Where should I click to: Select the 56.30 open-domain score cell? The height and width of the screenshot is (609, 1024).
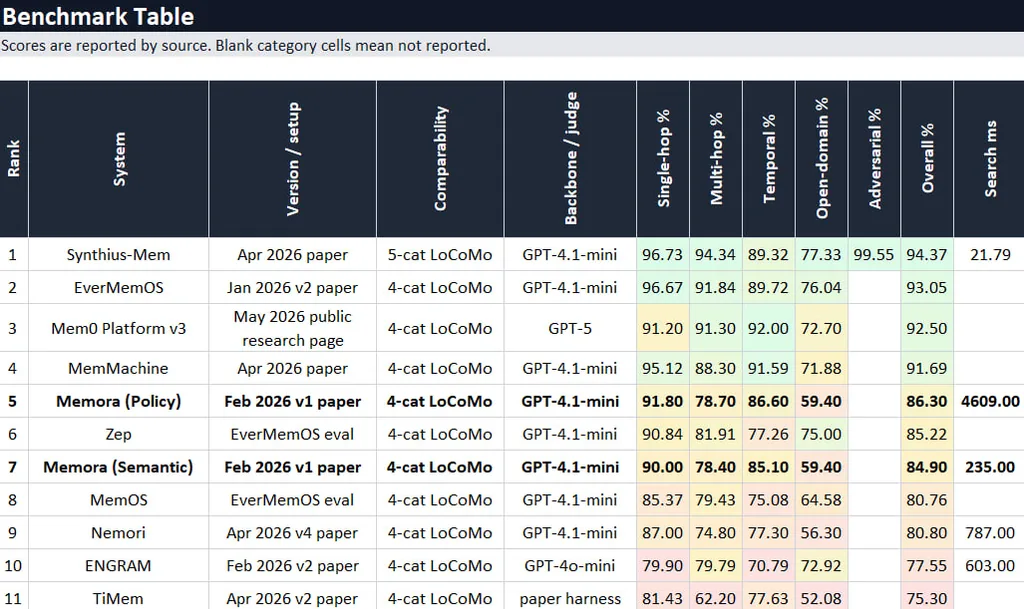[822, 533]
